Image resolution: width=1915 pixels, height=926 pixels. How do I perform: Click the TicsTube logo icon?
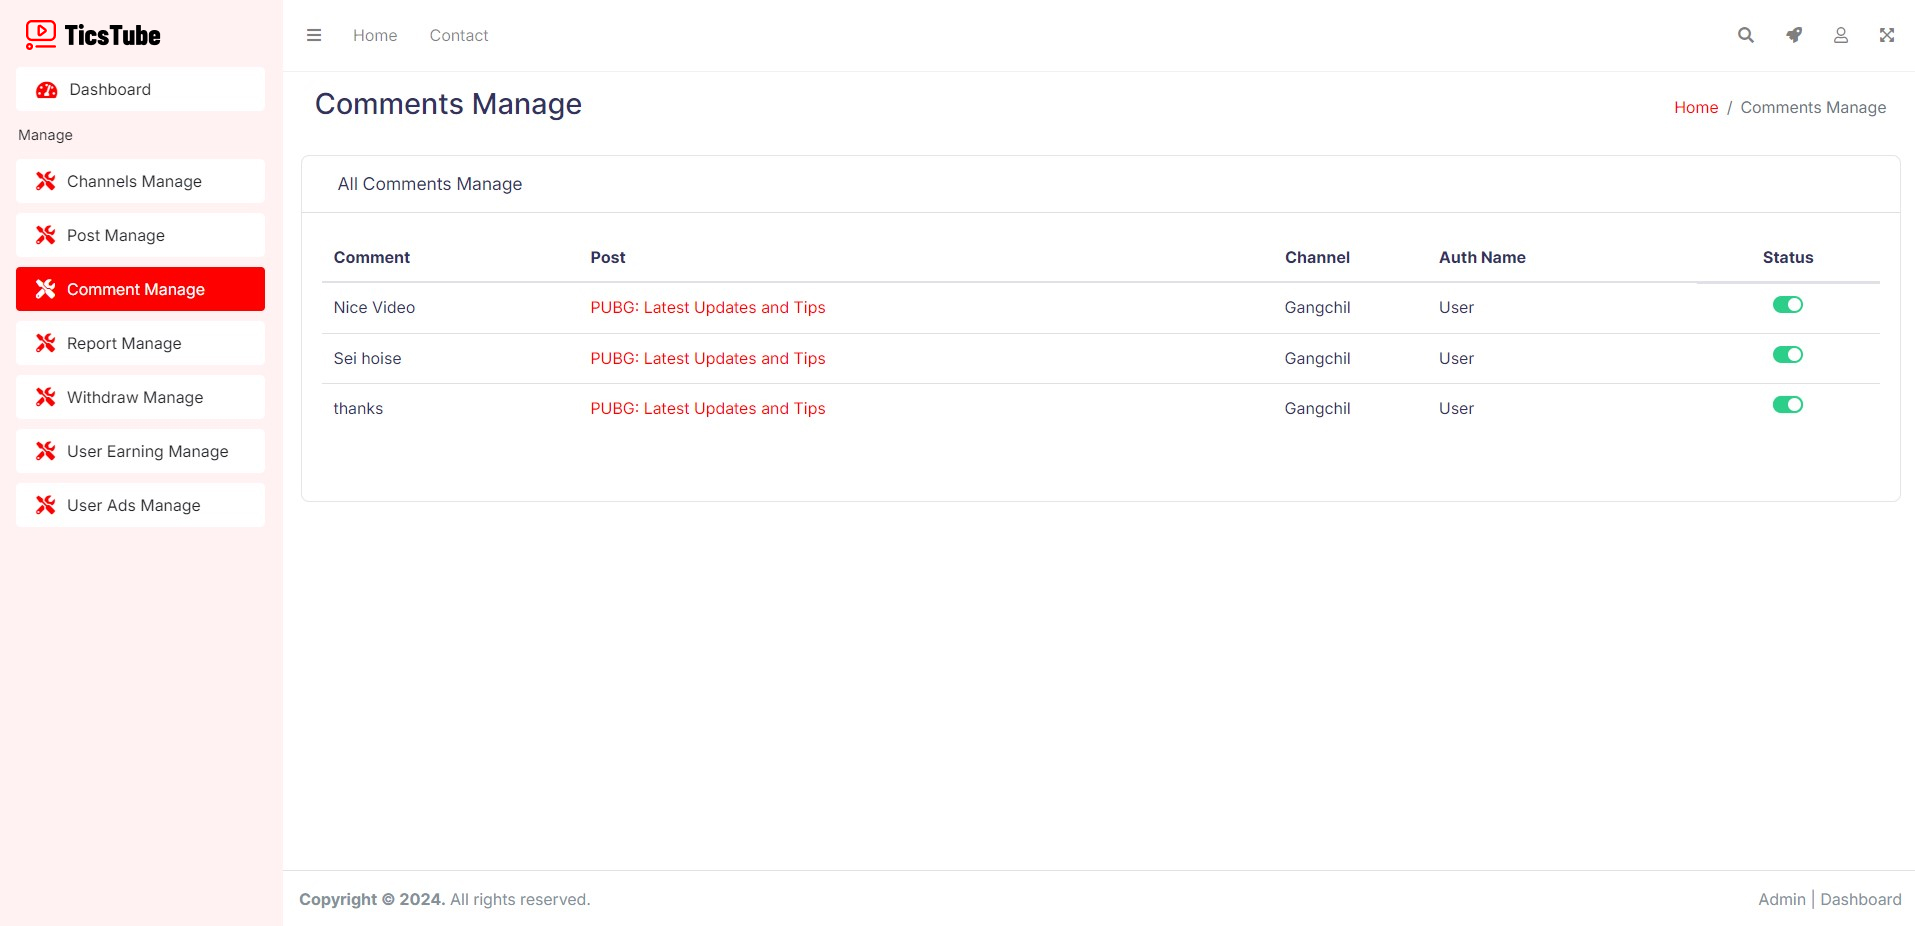41,35
